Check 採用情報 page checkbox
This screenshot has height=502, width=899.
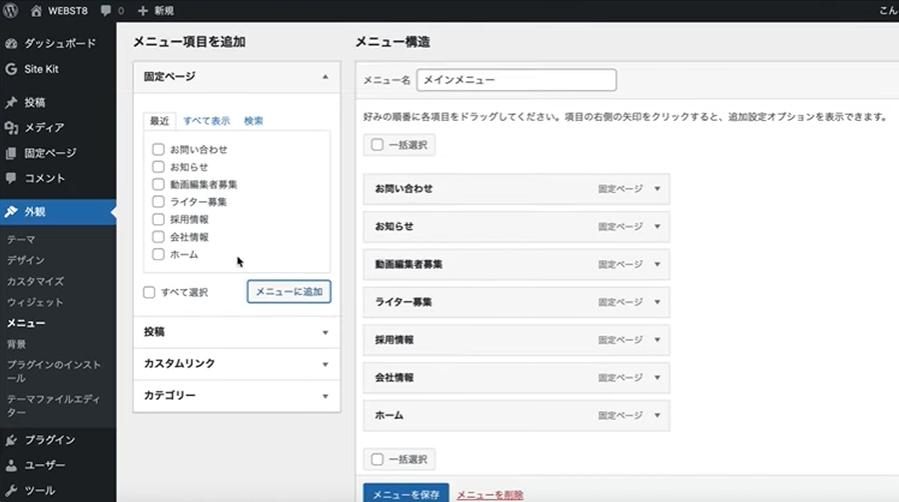coord(158,219)
